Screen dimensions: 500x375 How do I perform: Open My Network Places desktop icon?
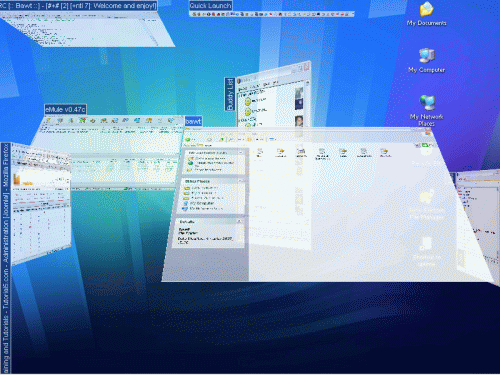426,111
